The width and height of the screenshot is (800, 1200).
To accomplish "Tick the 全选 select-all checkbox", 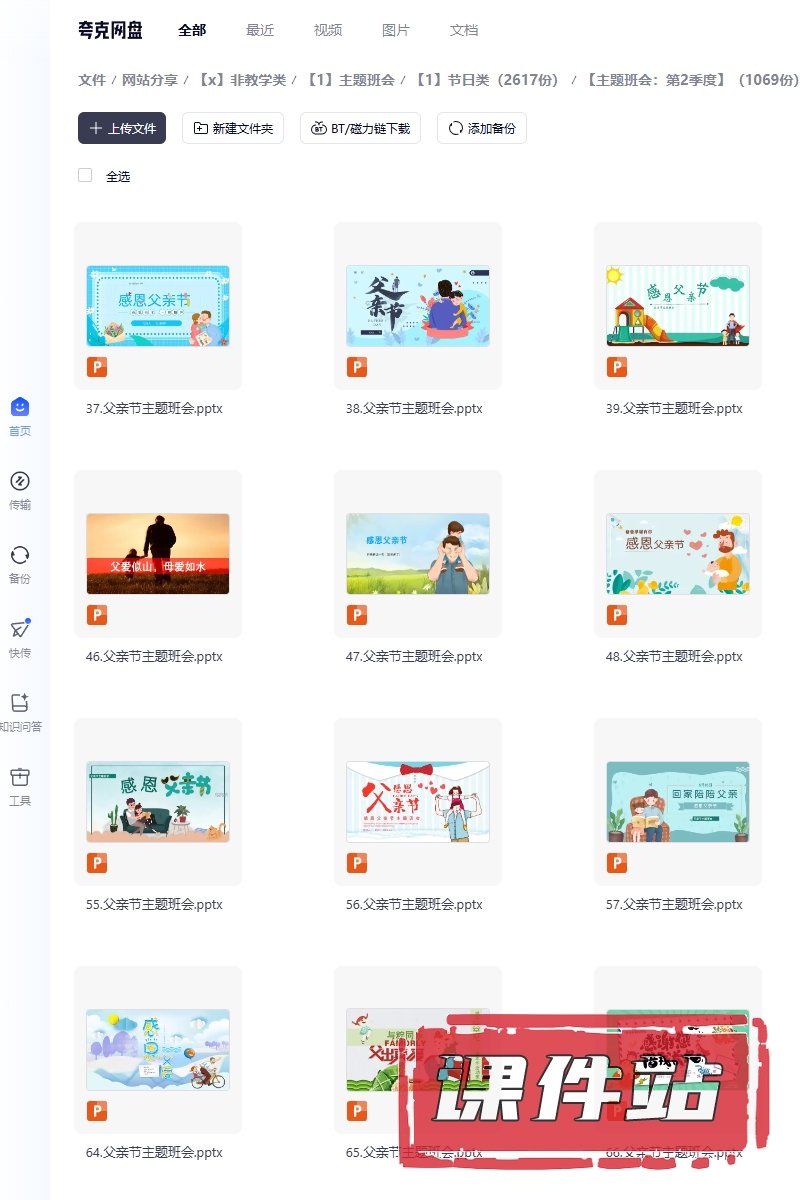I will coord(85,176).
